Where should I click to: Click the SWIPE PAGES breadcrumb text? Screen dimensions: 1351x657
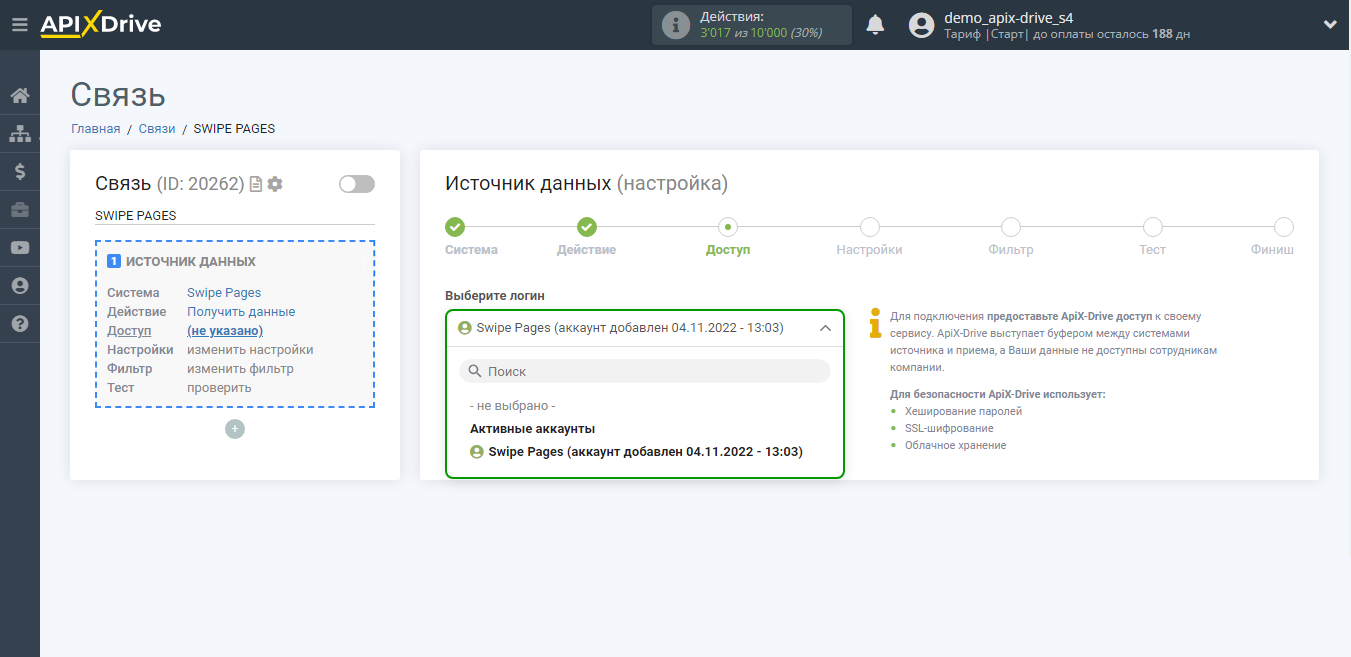click(234, 129)
